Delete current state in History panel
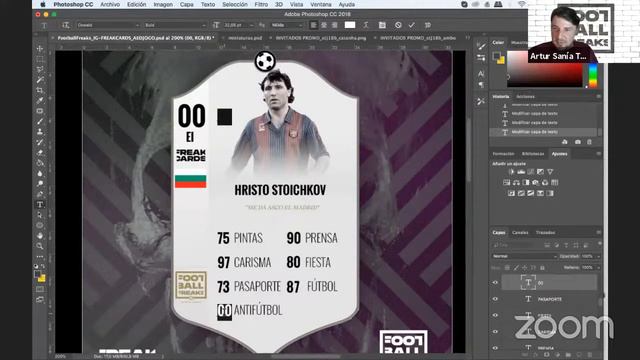 (589, 142)
